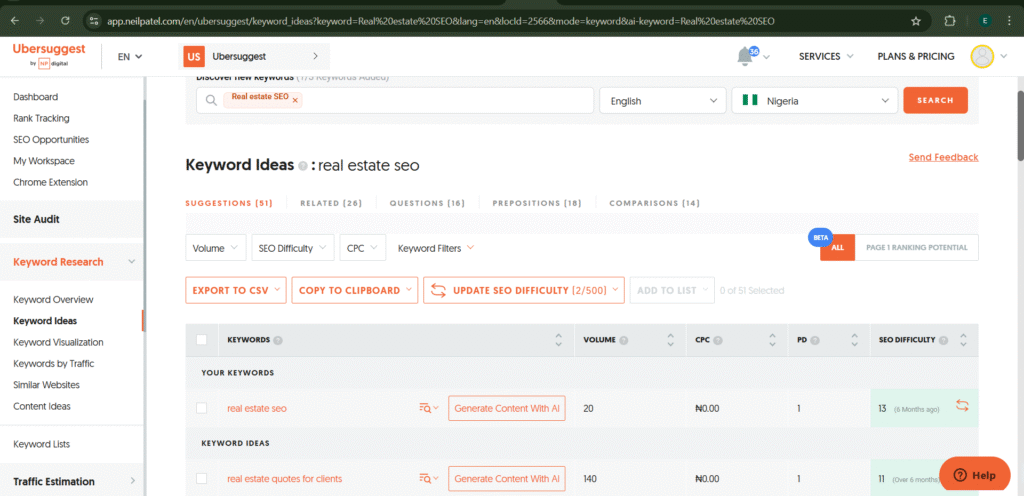Expand the Keyword Filters options

pyautogui.click(x=436, y=248)
